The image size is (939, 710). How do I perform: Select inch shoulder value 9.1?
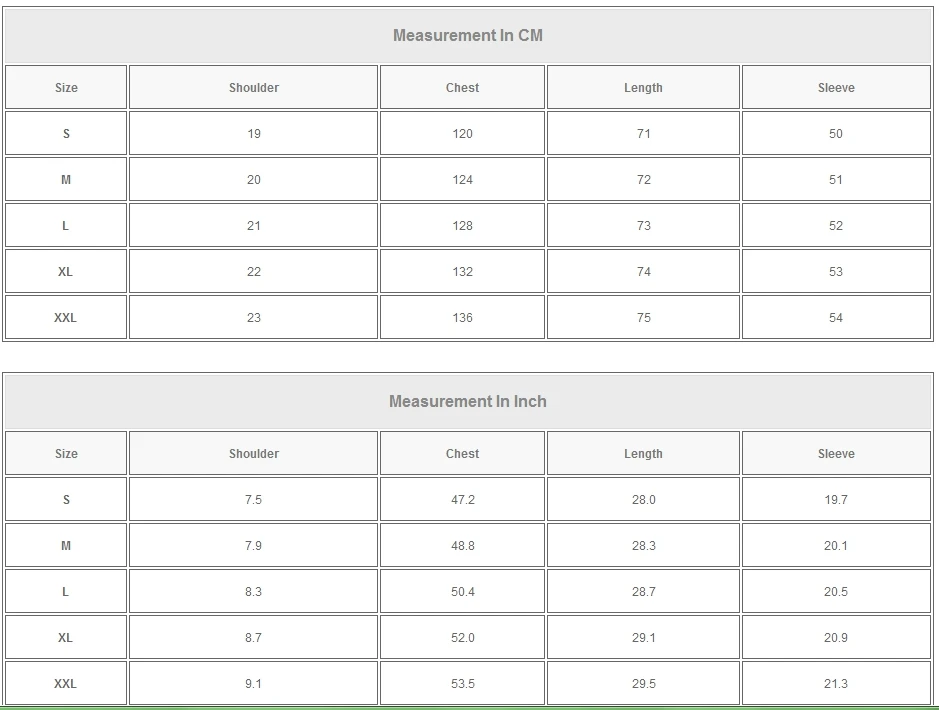[x=254, y=684]
